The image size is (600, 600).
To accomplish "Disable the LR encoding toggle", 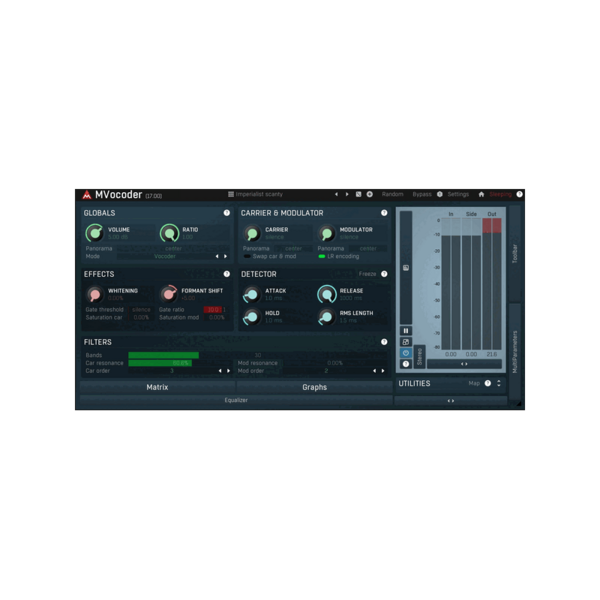I will point(322,256).
